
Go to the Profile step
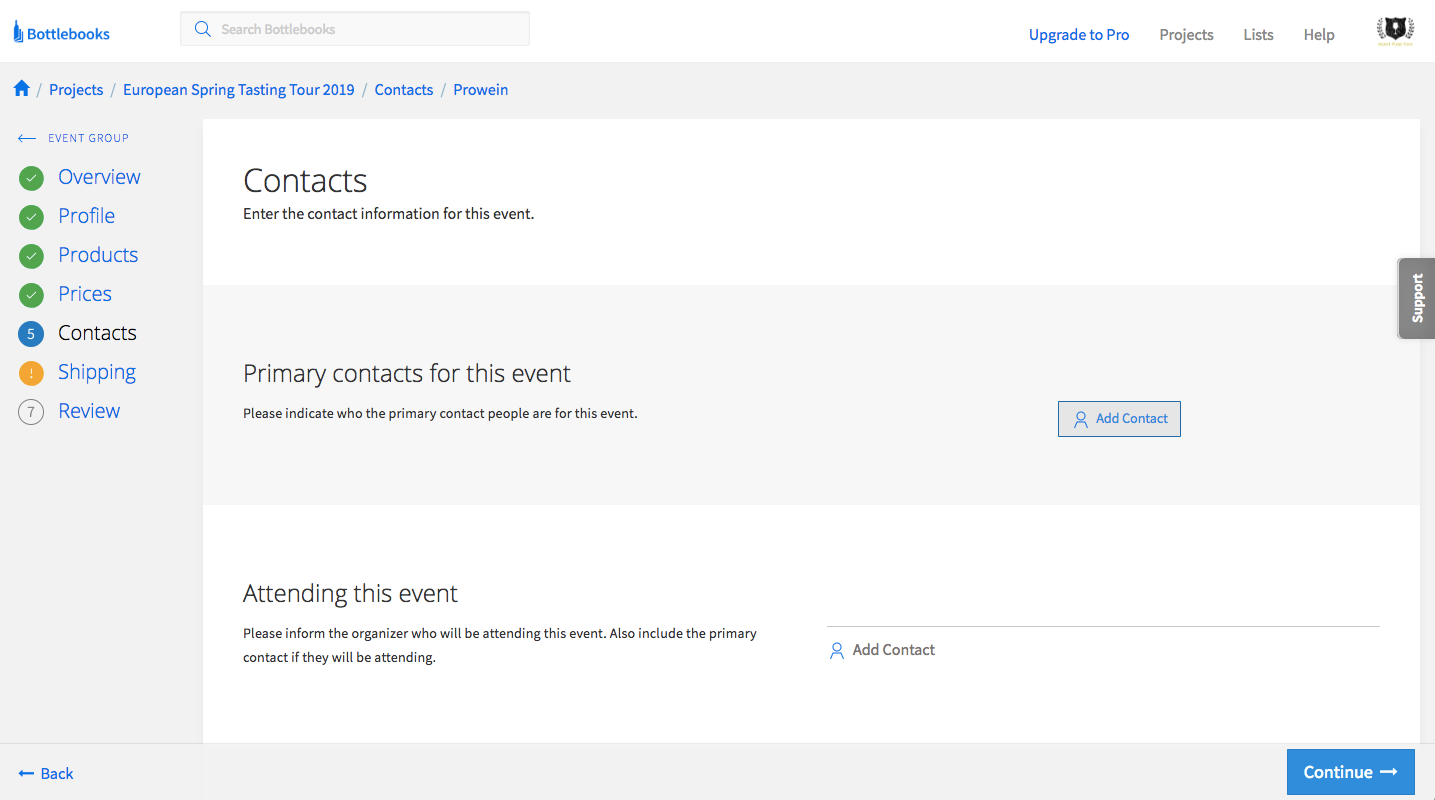[x=86, y=216]
